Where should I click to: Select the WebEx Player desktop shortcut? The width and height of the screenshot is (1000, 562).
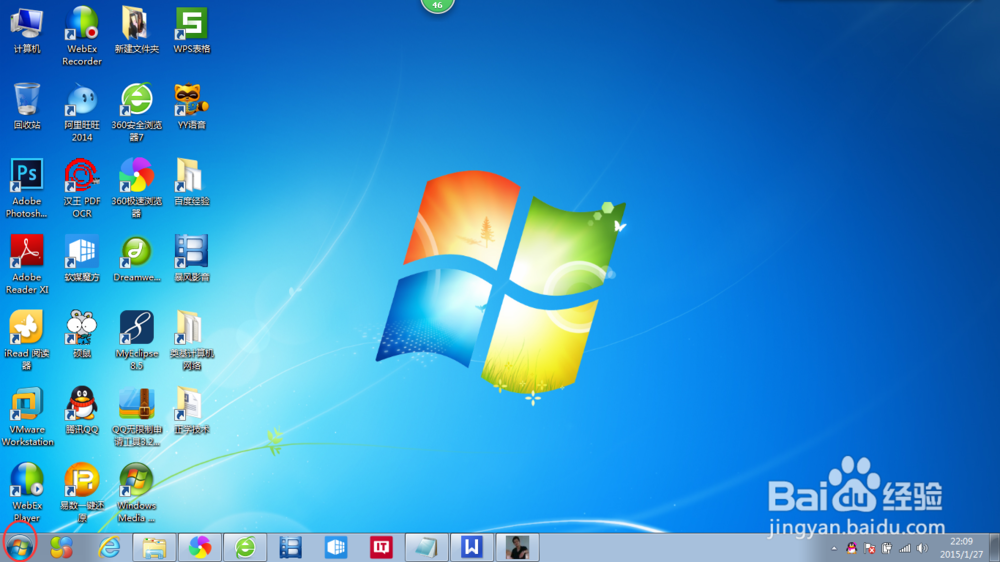click(x=27, y=492)
